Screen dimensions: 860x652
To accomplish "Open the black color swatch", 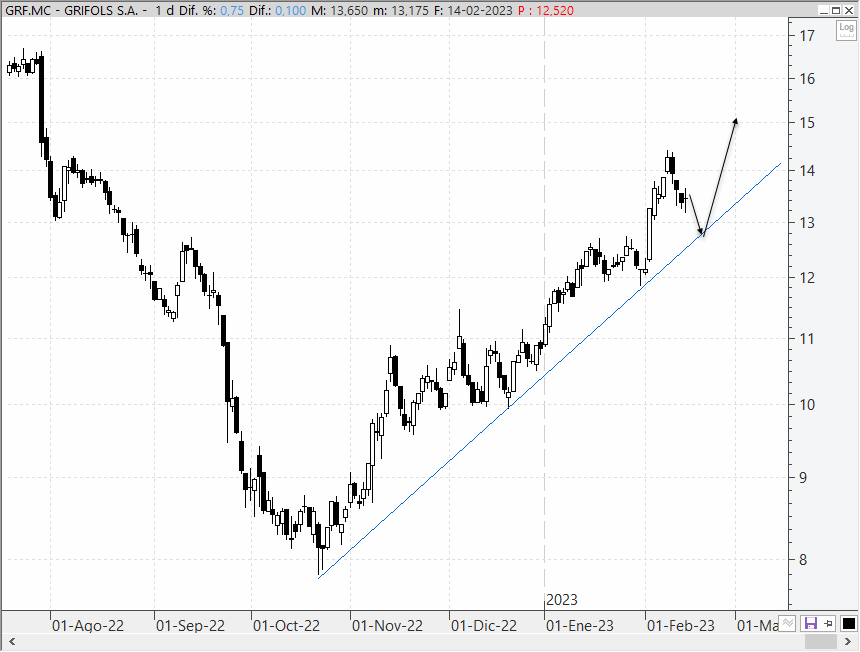I will 848,623.
